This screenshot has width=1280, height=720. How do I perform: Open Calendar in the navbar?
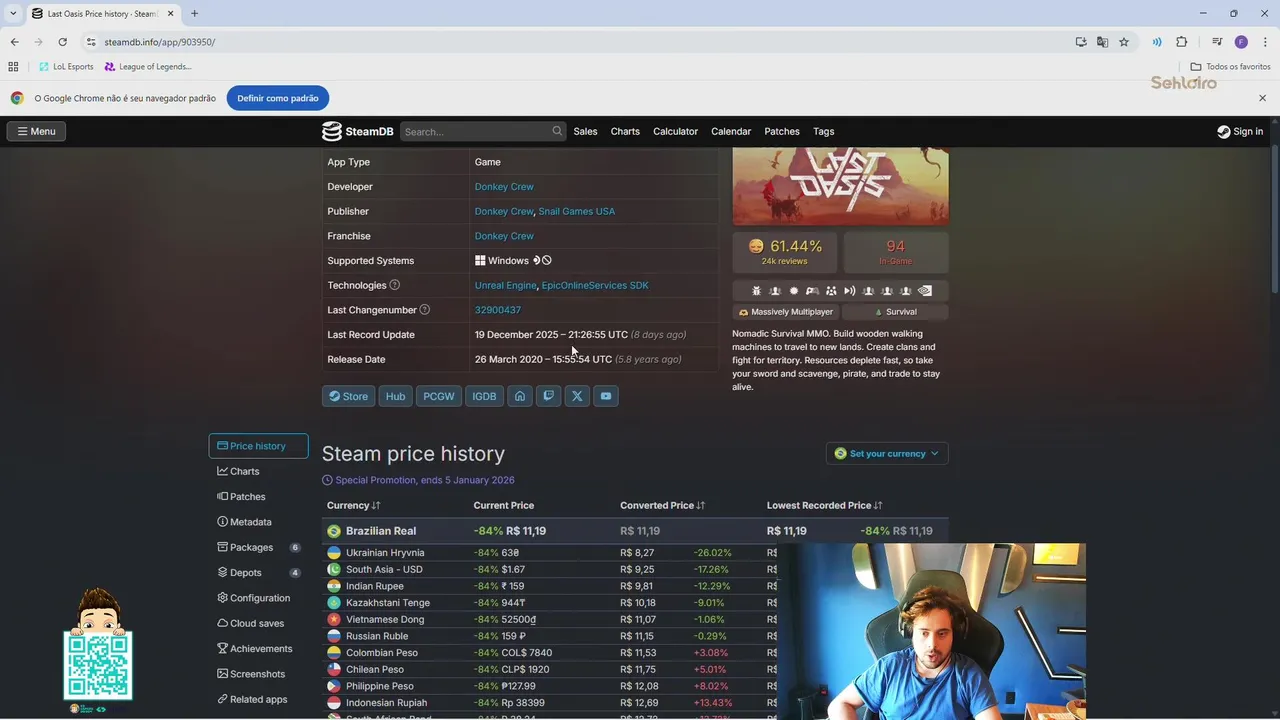tap(731, 131)
